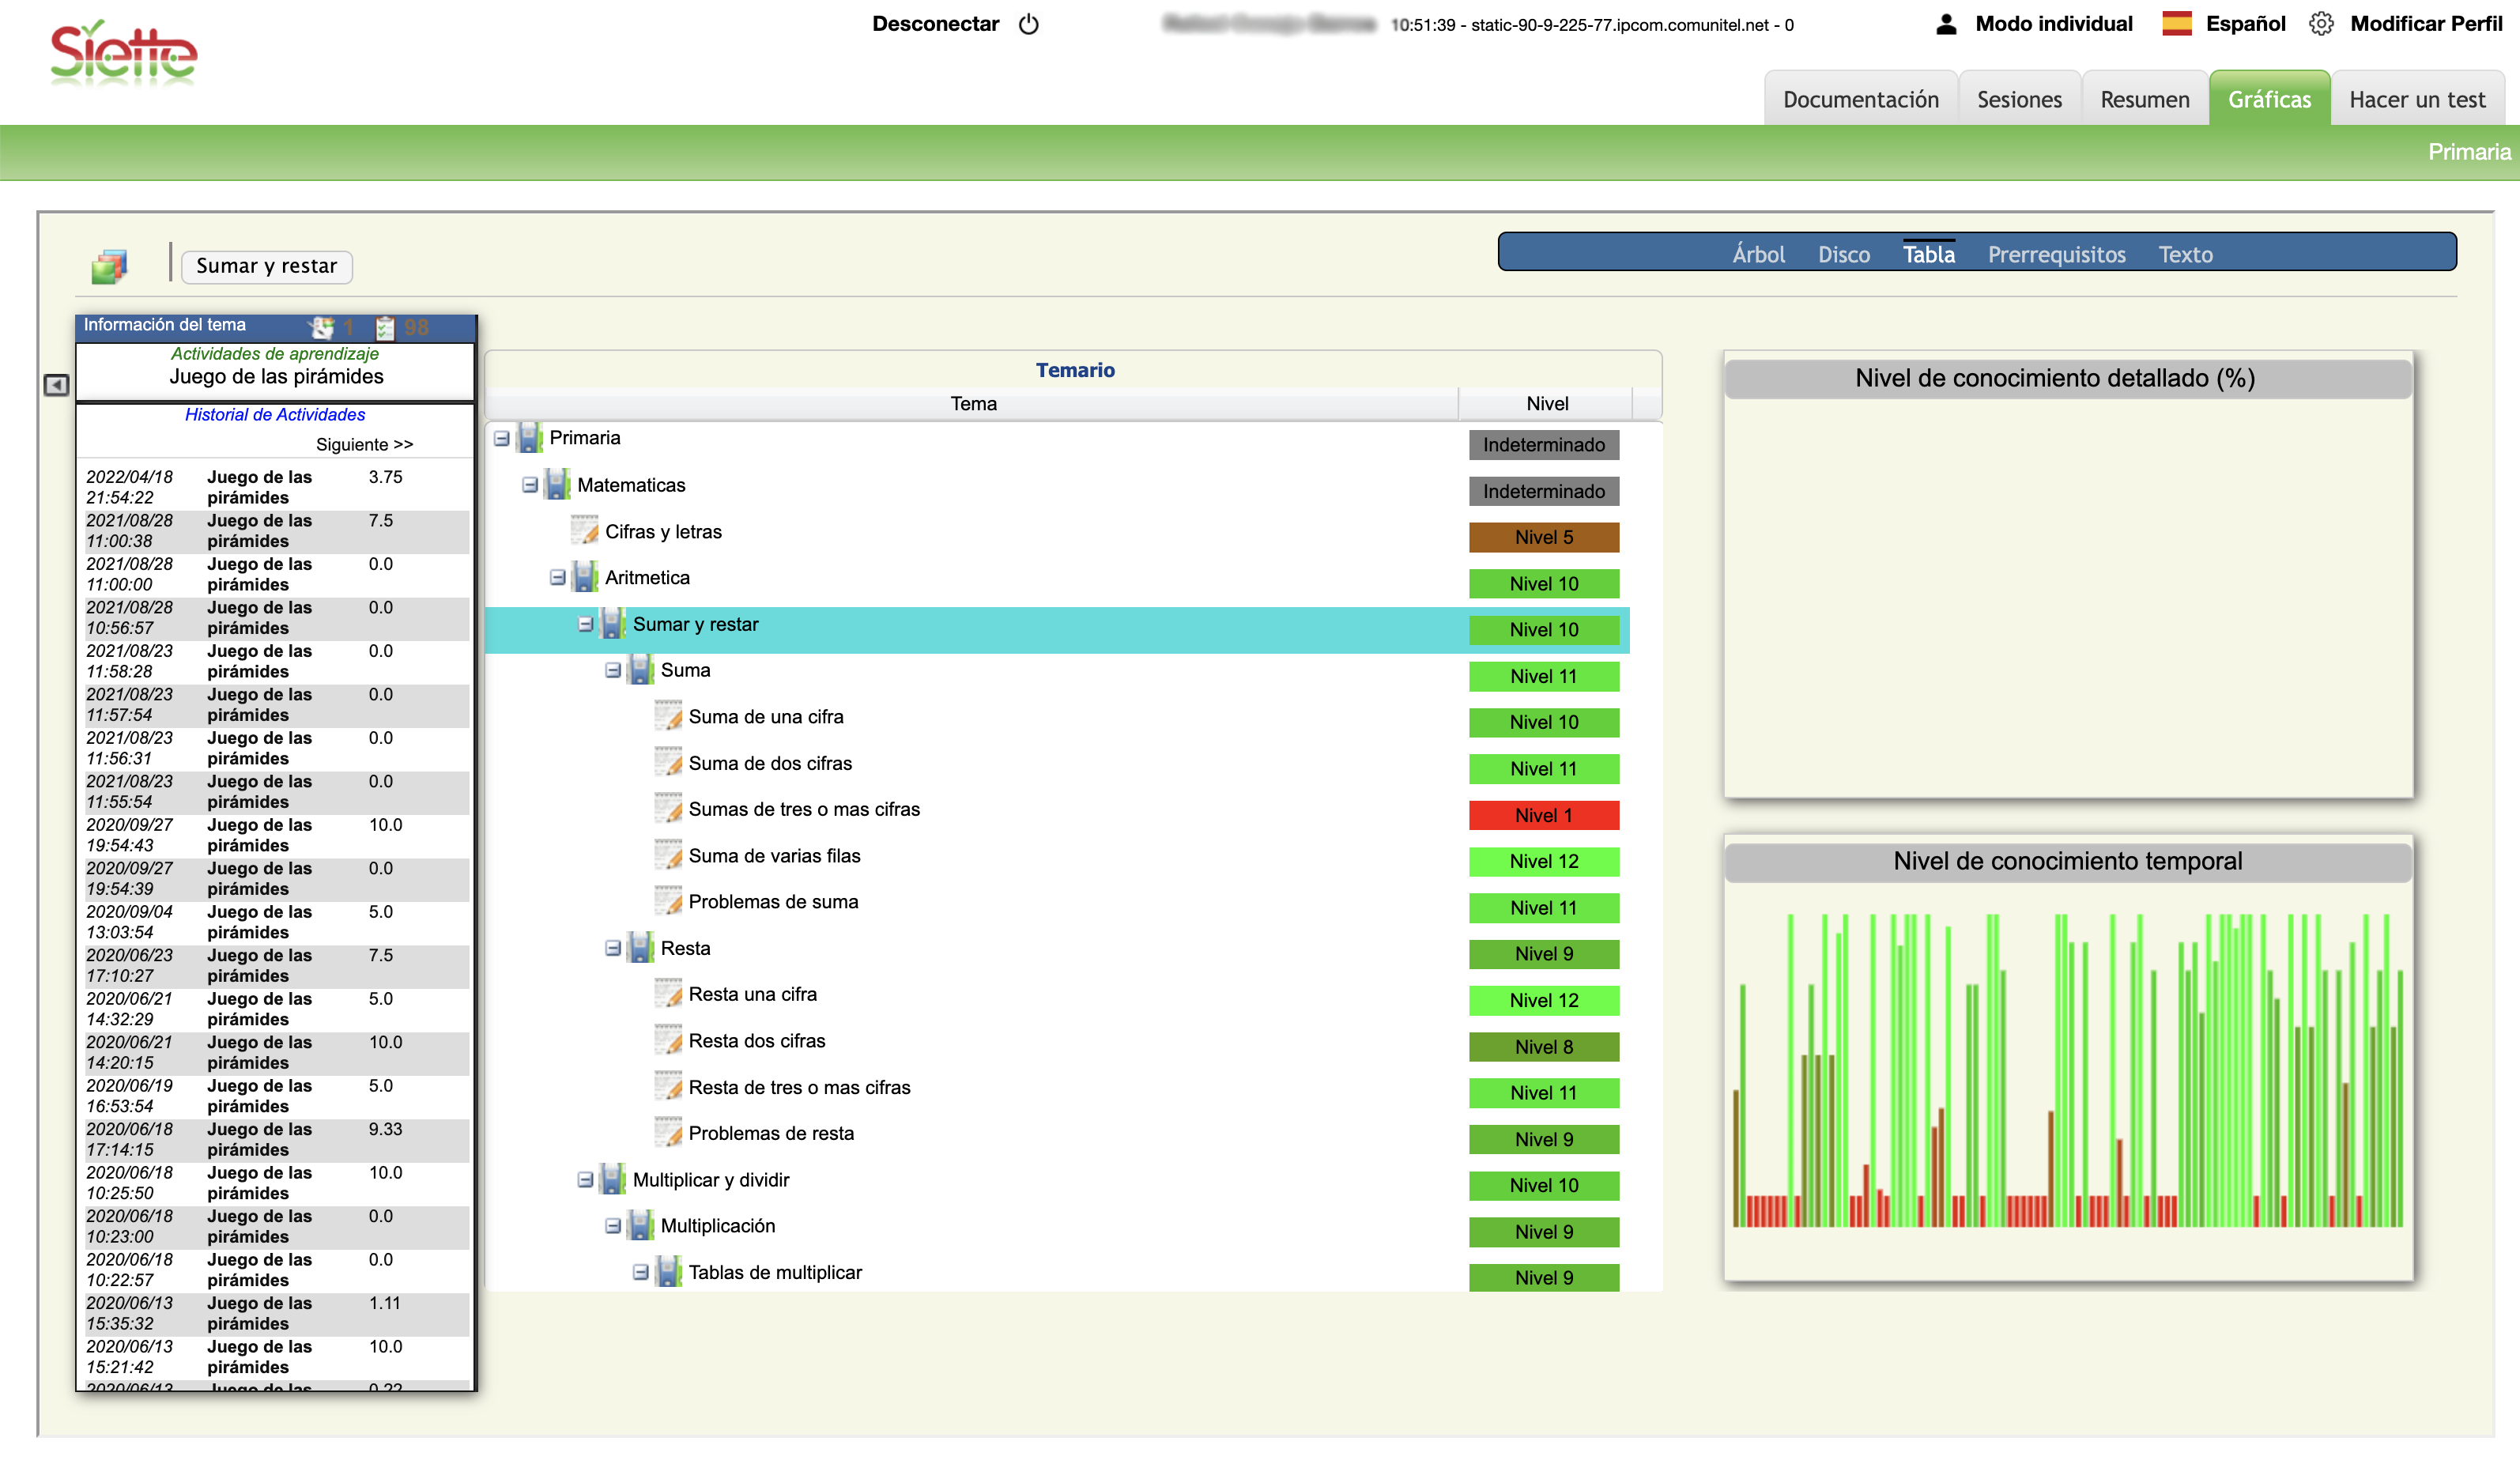Collapse the Primaria tree node

pos(502,438)
